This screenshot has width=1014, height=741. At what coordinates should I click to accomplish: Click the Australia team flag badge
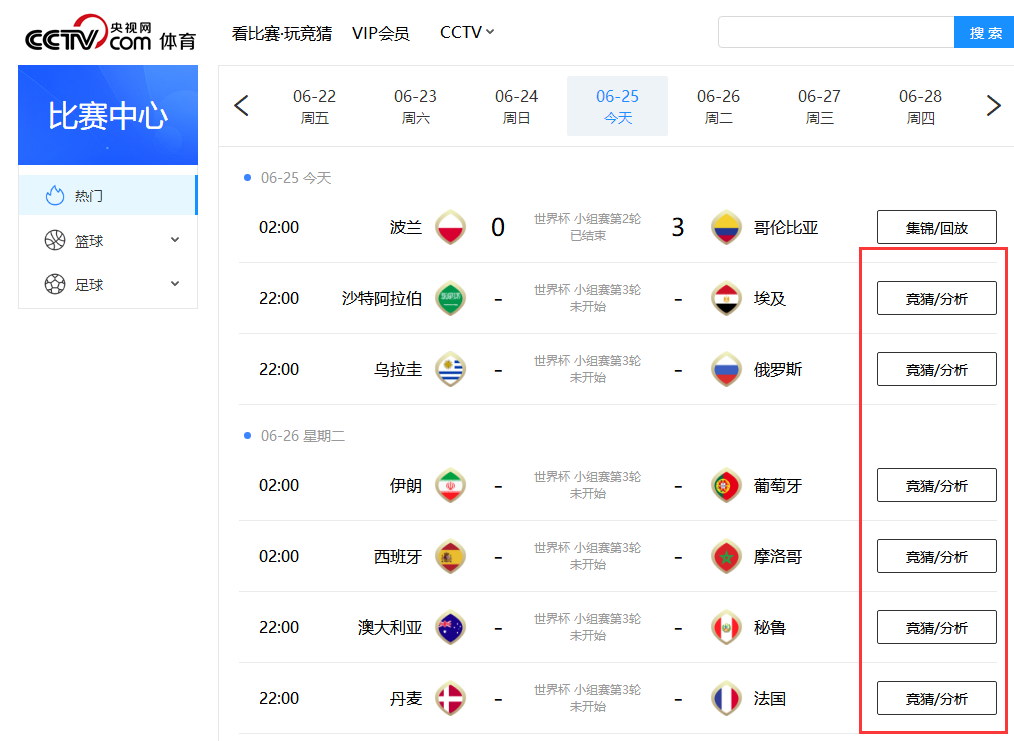pyautogui.click(x=450, y=628)
